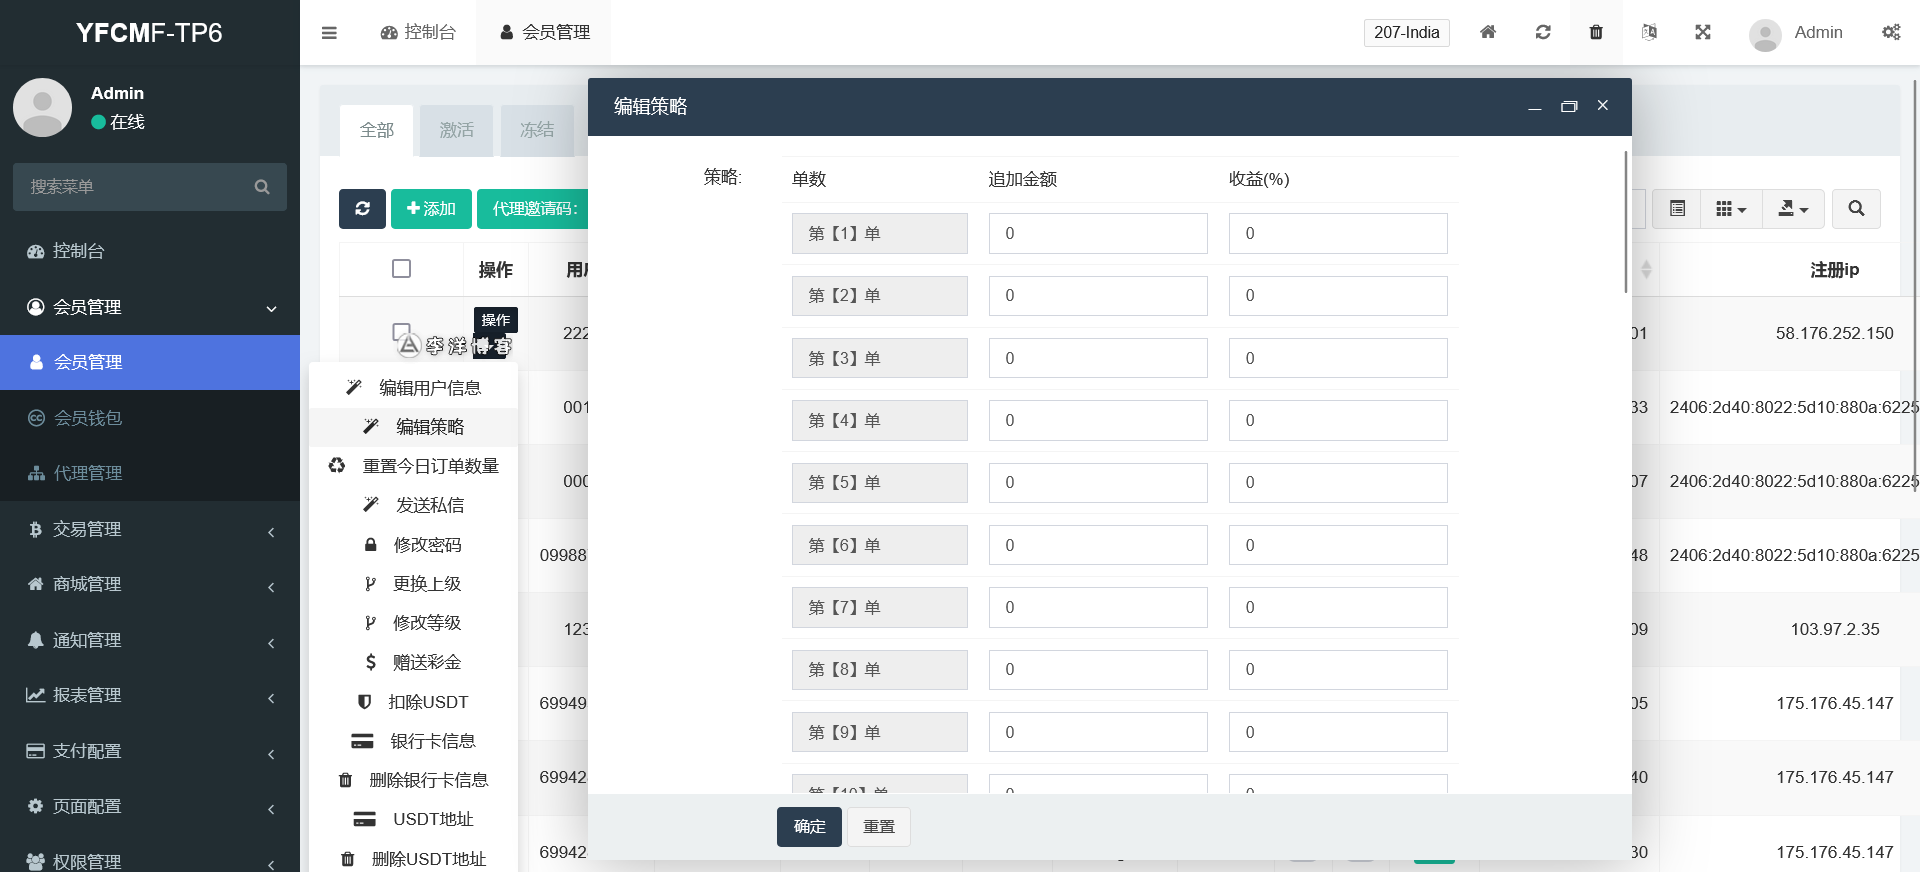Click the dark refresh table button
Viewport: 1920px width, 872px height.
tap(362, 209)
